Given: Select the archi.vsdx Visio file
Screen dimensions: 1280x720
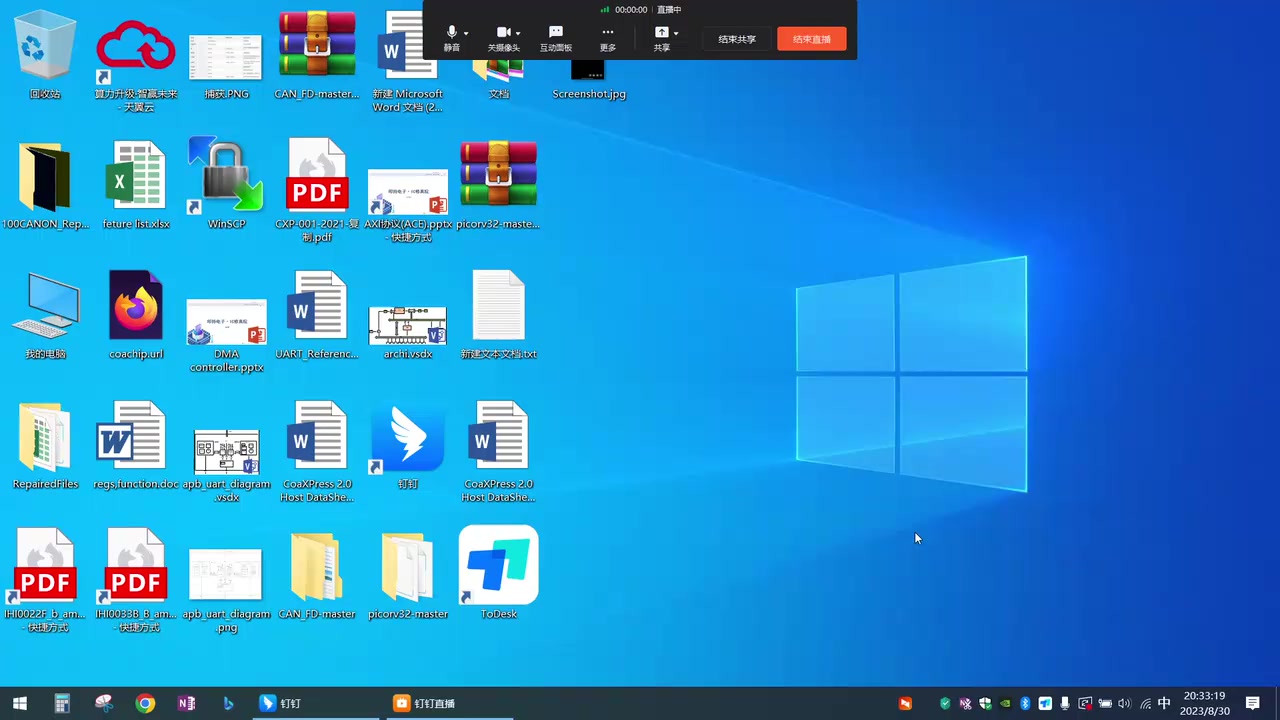Looking at the screenshot, I should (x=407, y=331).
